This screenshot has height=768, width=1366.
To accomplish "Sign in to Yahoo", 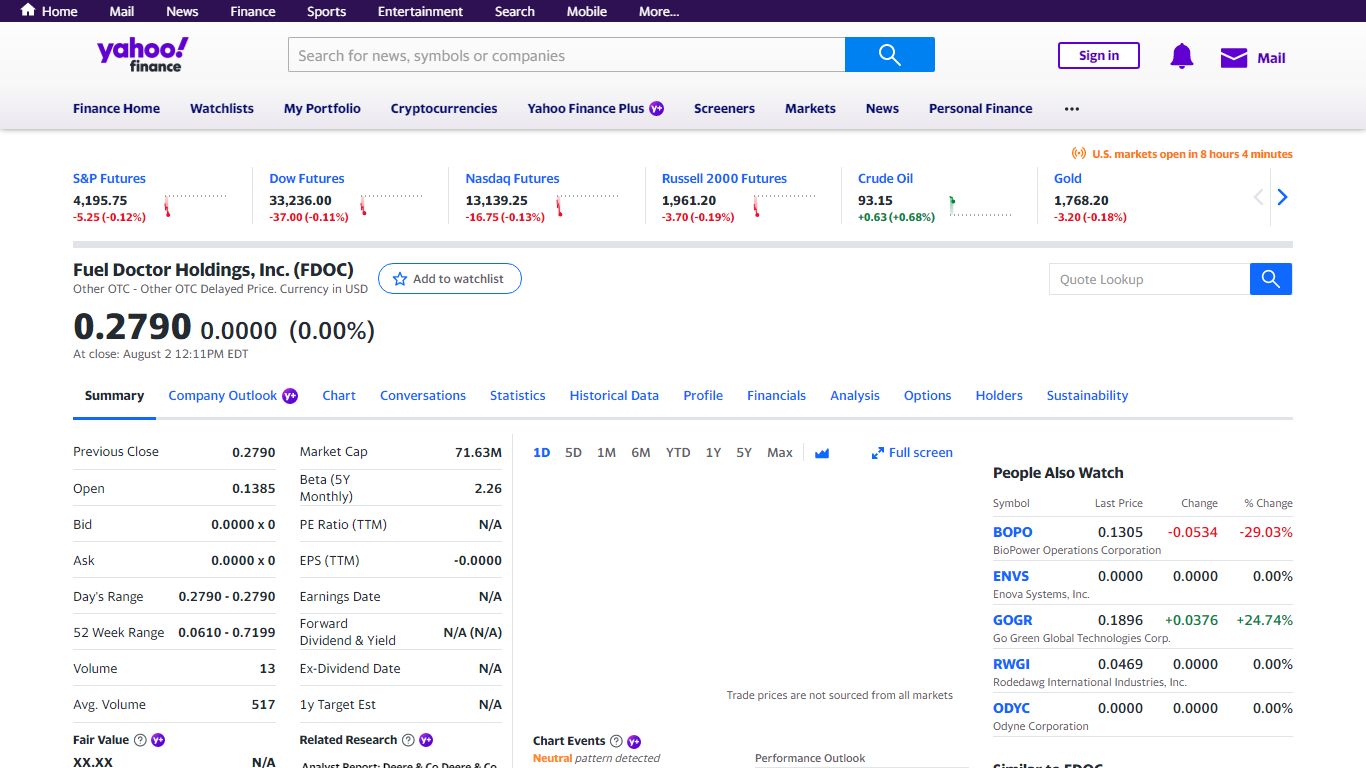I will tap(1098, 56).
